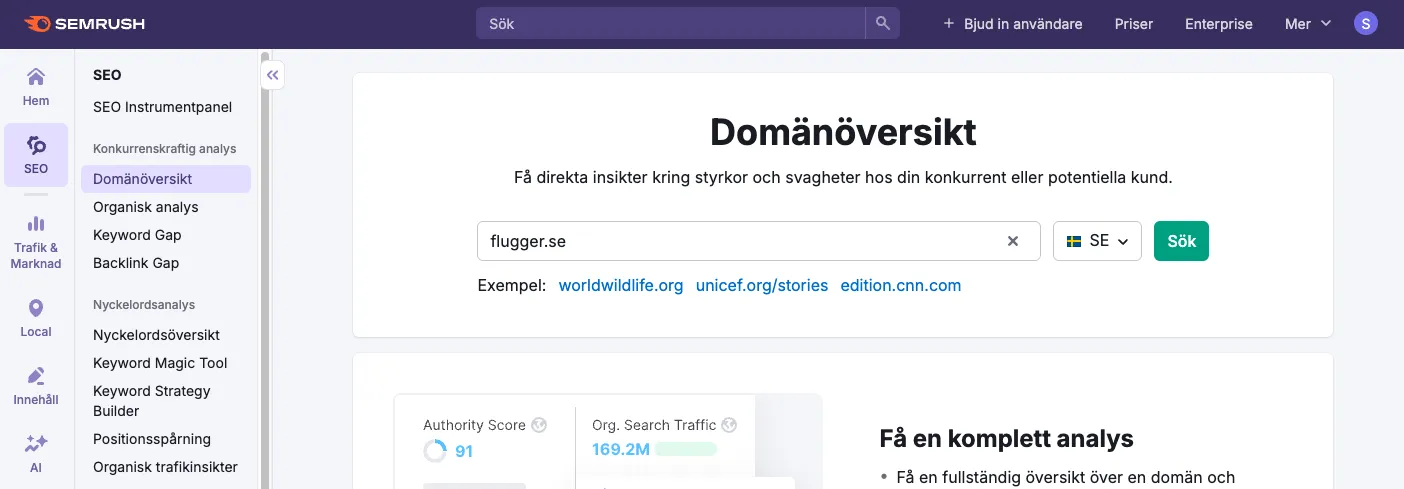Open Keyword Magic Tool
Screen dimensions: 1404x489
160,363
